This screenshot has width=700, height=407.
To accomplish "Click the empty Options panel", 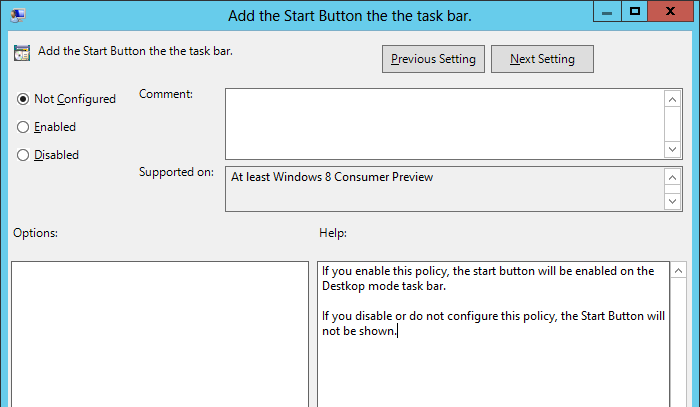I will point(160,335).
